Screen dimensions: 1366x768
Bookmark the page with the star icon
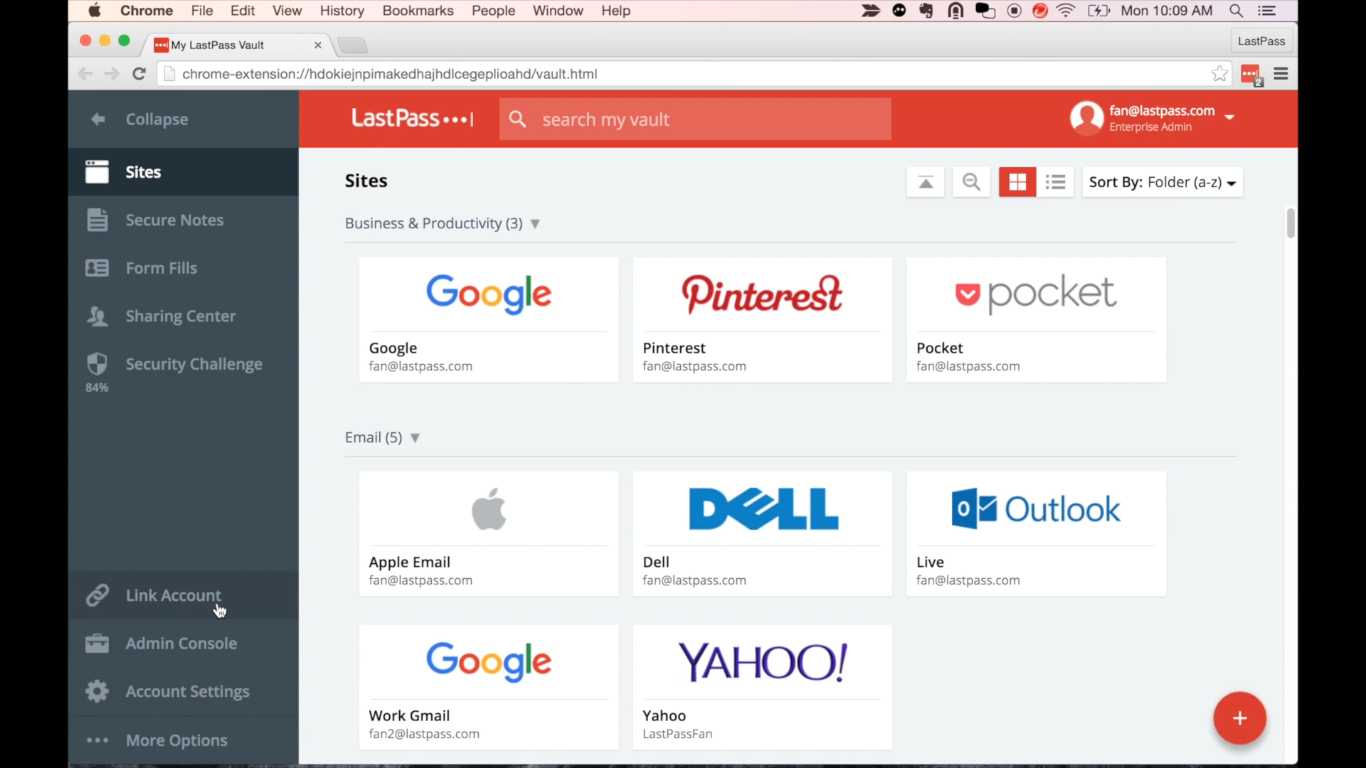(x=1219, y=74)
